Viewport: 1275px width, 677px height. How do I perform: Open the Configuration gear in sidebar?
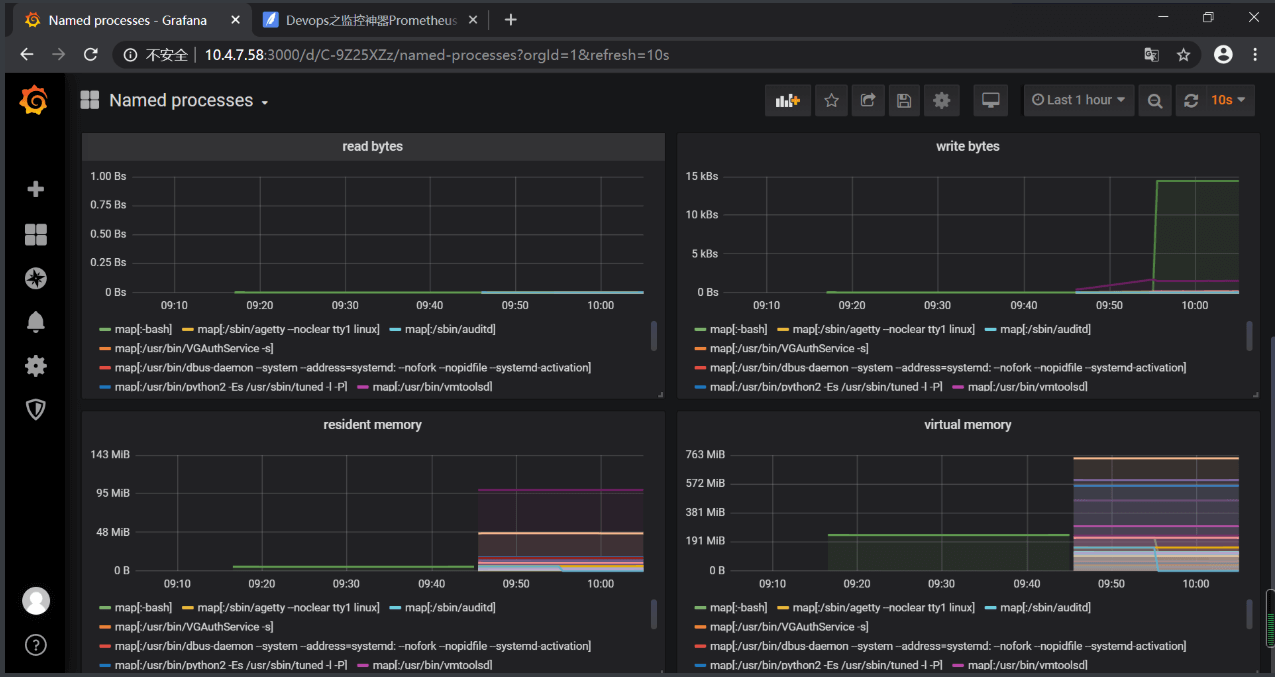tap(35, 366)
